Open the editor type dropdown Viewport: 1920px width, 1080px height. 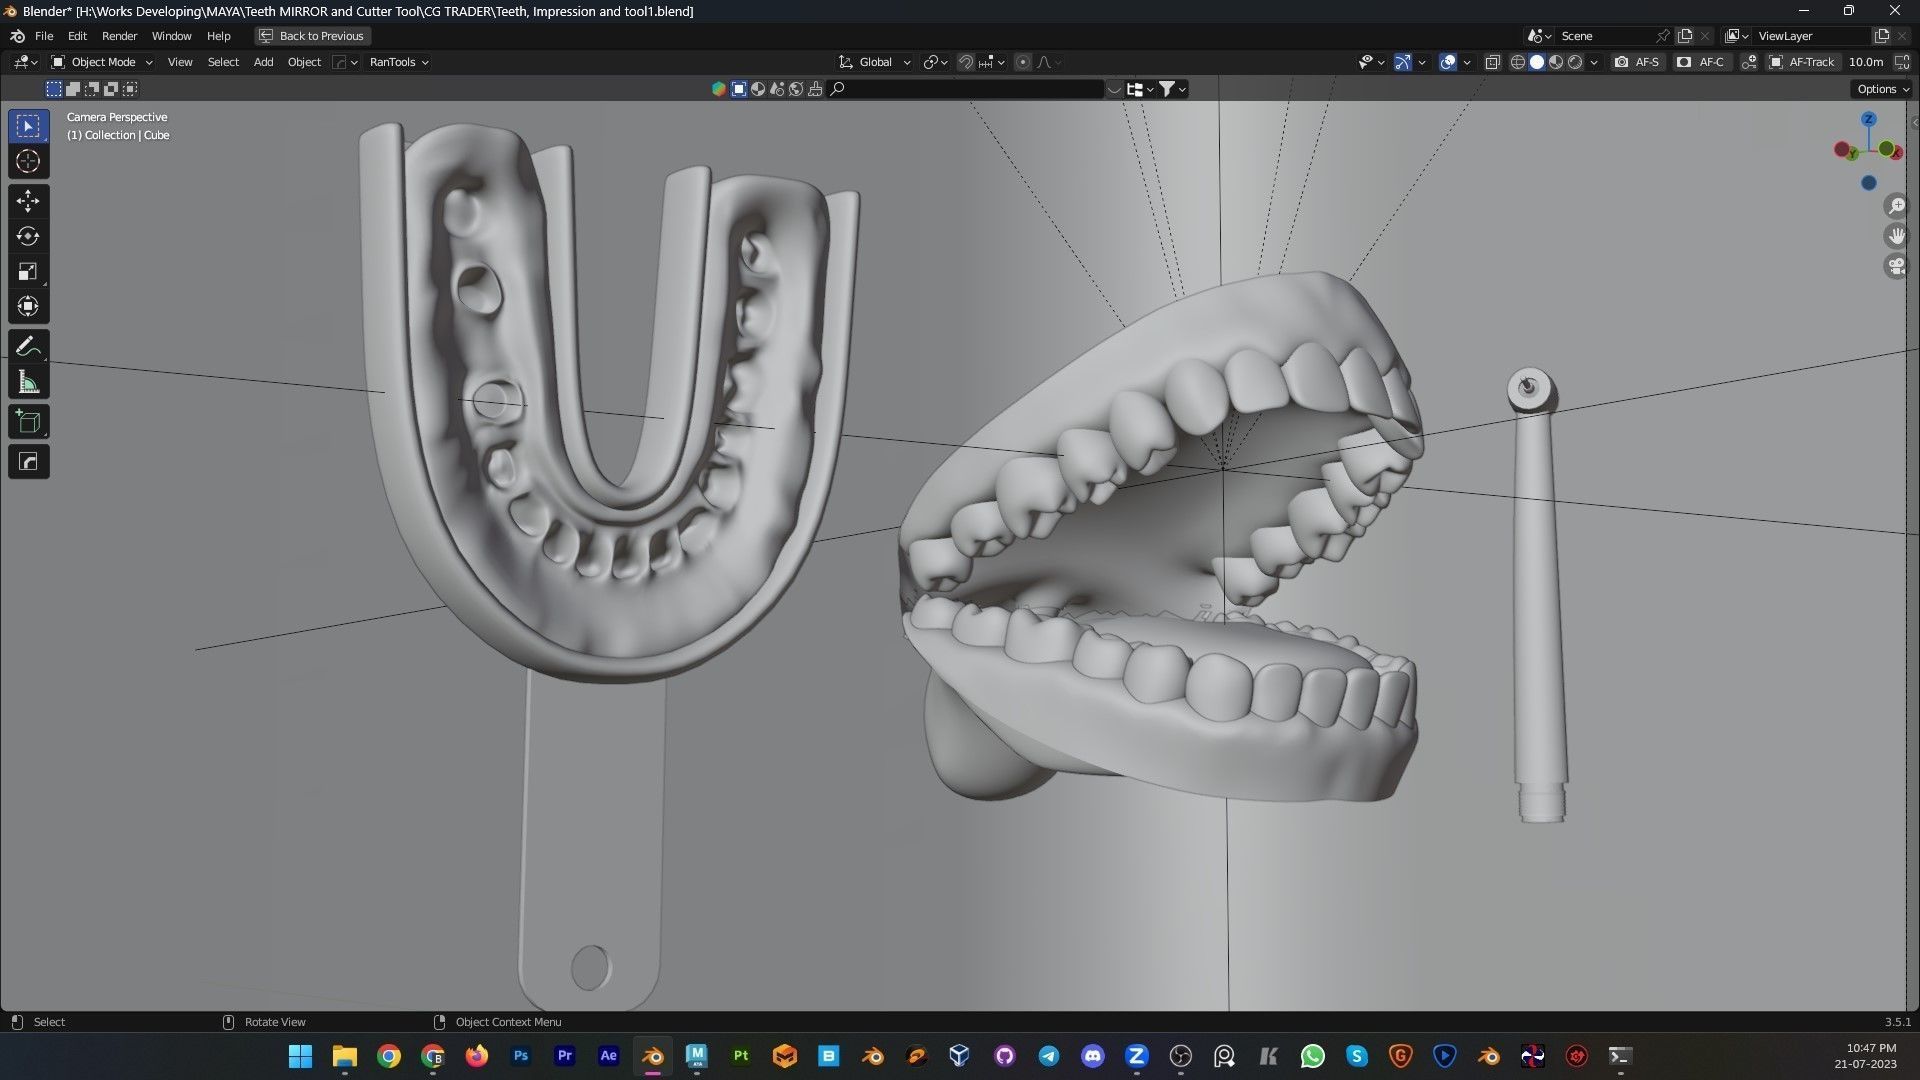click(26, 62)
